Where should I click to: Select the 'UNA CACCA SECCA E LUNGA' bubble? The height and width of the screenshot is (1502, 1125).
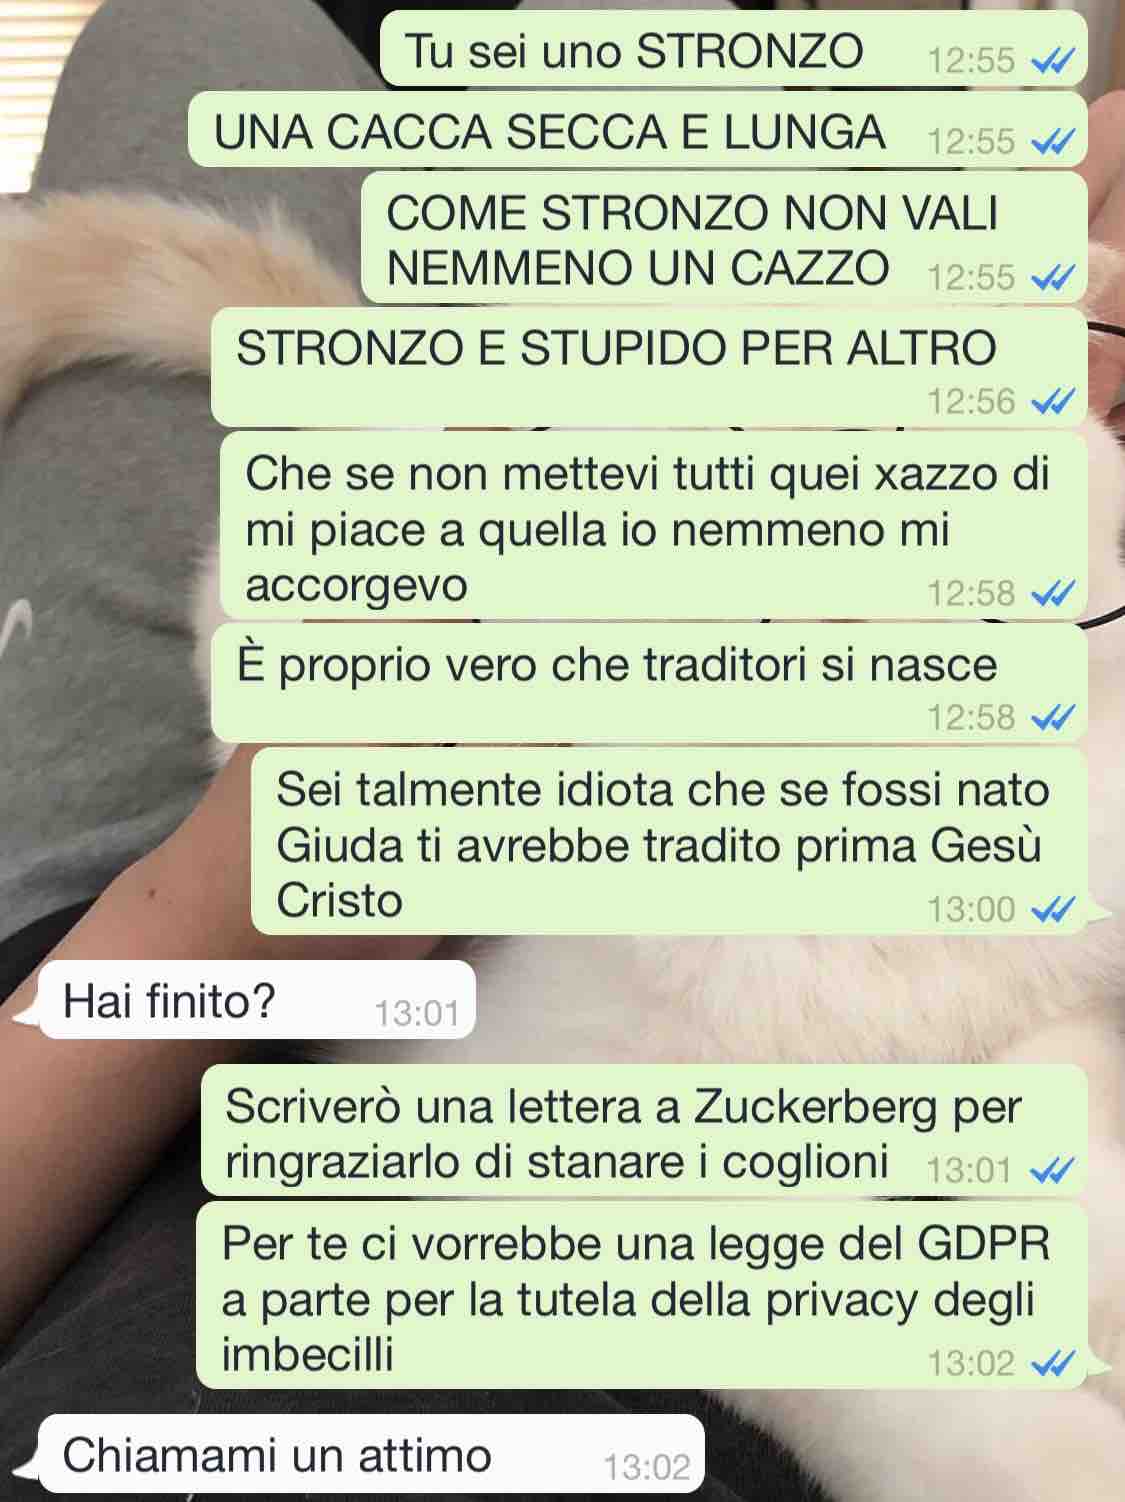638,130
